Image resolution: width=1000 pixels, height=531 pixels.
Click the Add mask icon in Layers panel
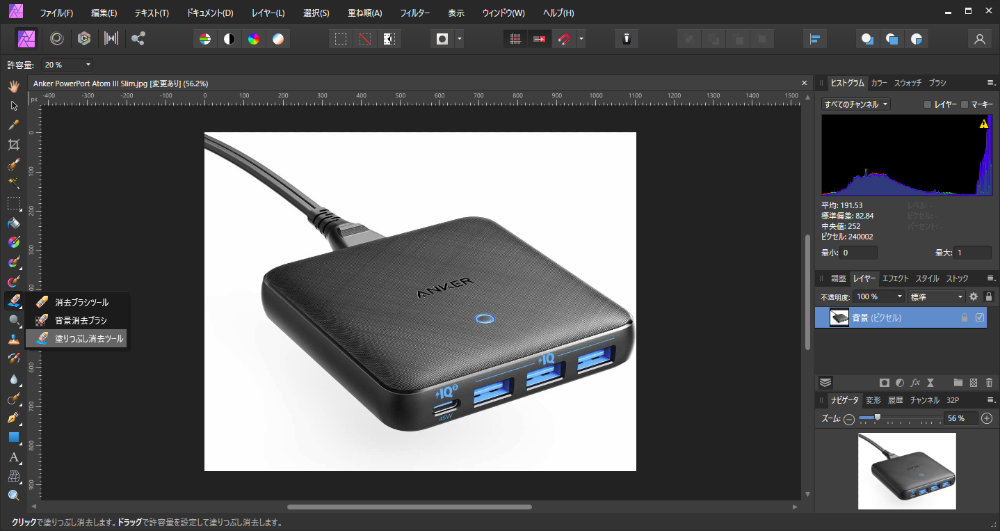pos(884,382)
